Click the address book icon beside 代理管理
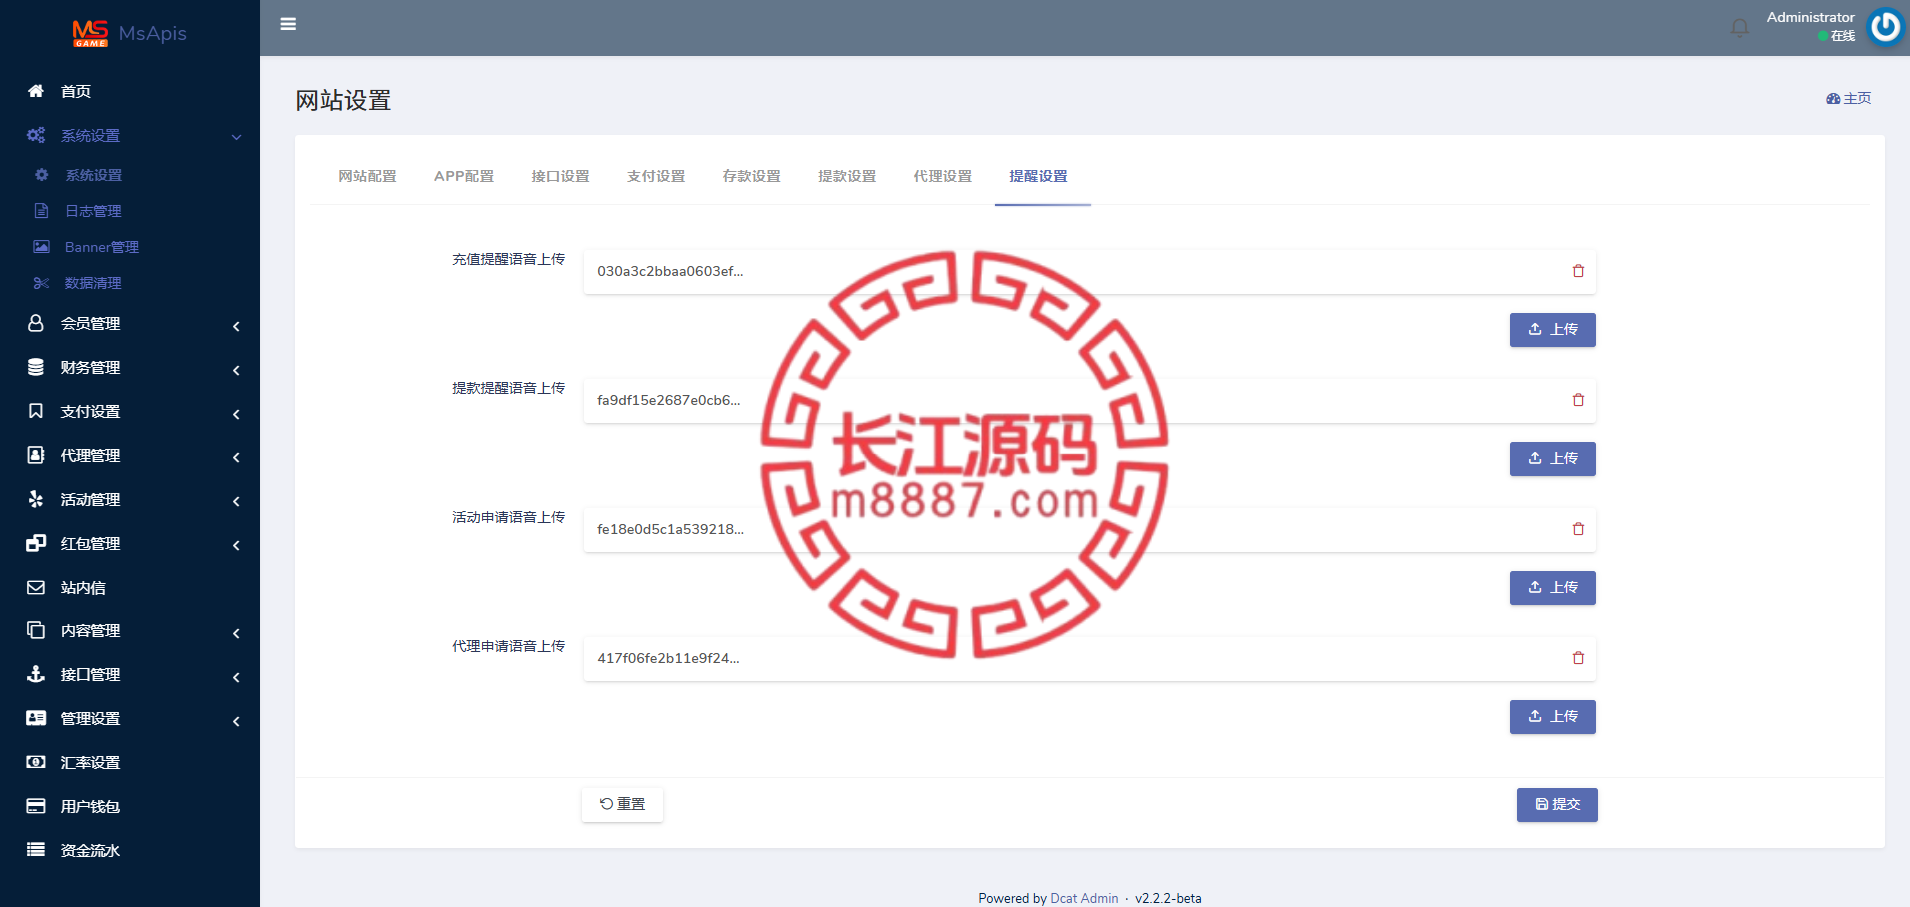 coord(36,455)
